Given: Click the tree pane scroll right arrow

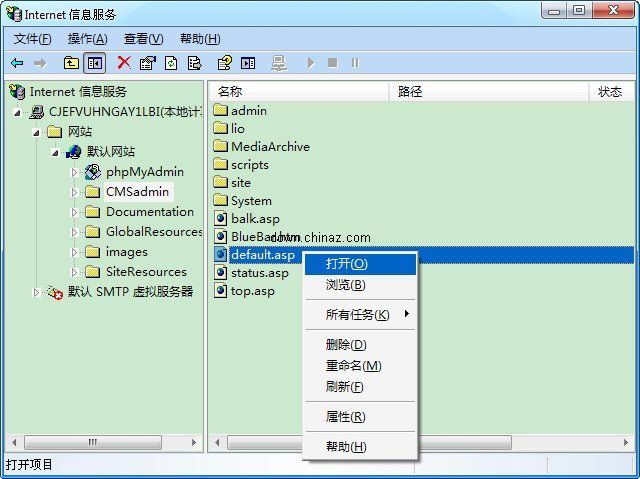Looking at the screenshot, I should tap(194, 443).
